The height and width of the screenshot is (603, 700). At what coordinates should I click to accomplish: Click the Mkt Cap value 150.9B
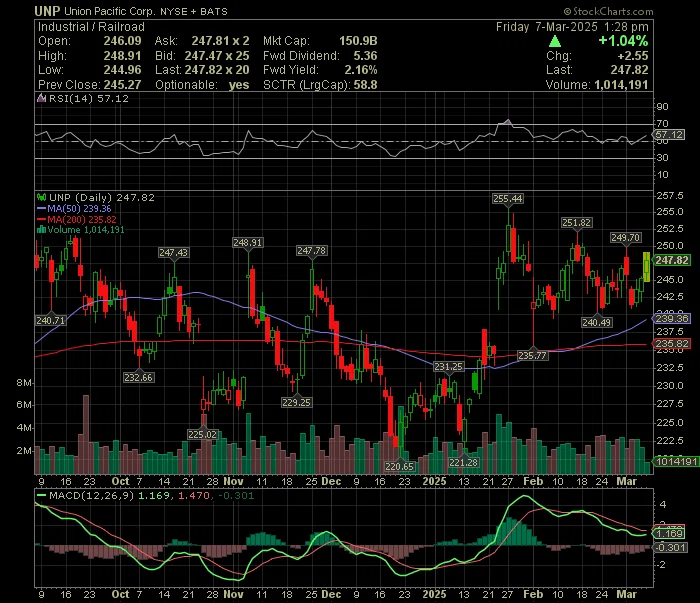click(358, 41)
